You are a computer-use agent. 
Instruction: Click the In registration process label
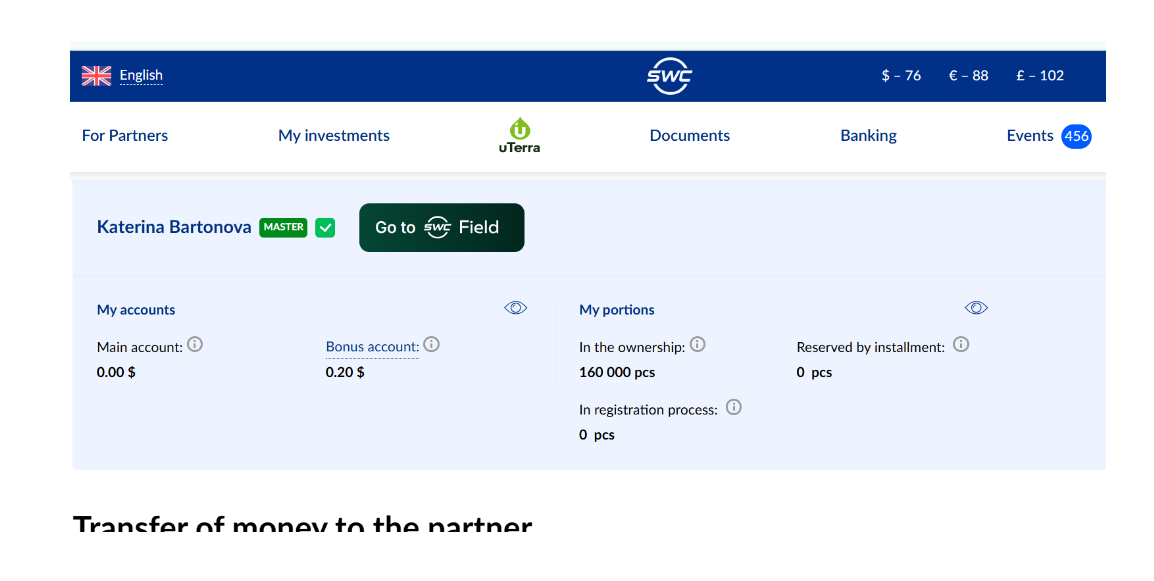[x=648, y=410]
